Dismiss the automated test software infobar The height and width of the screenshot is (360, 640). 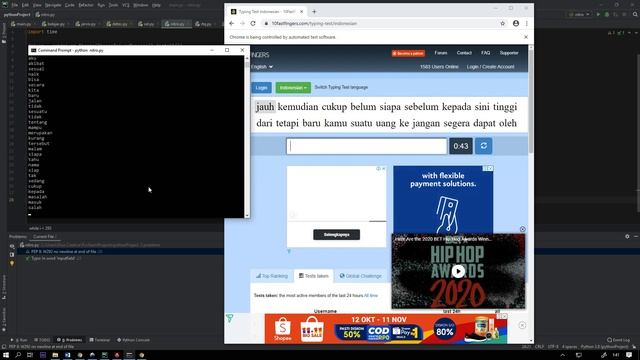click(526, 37)
